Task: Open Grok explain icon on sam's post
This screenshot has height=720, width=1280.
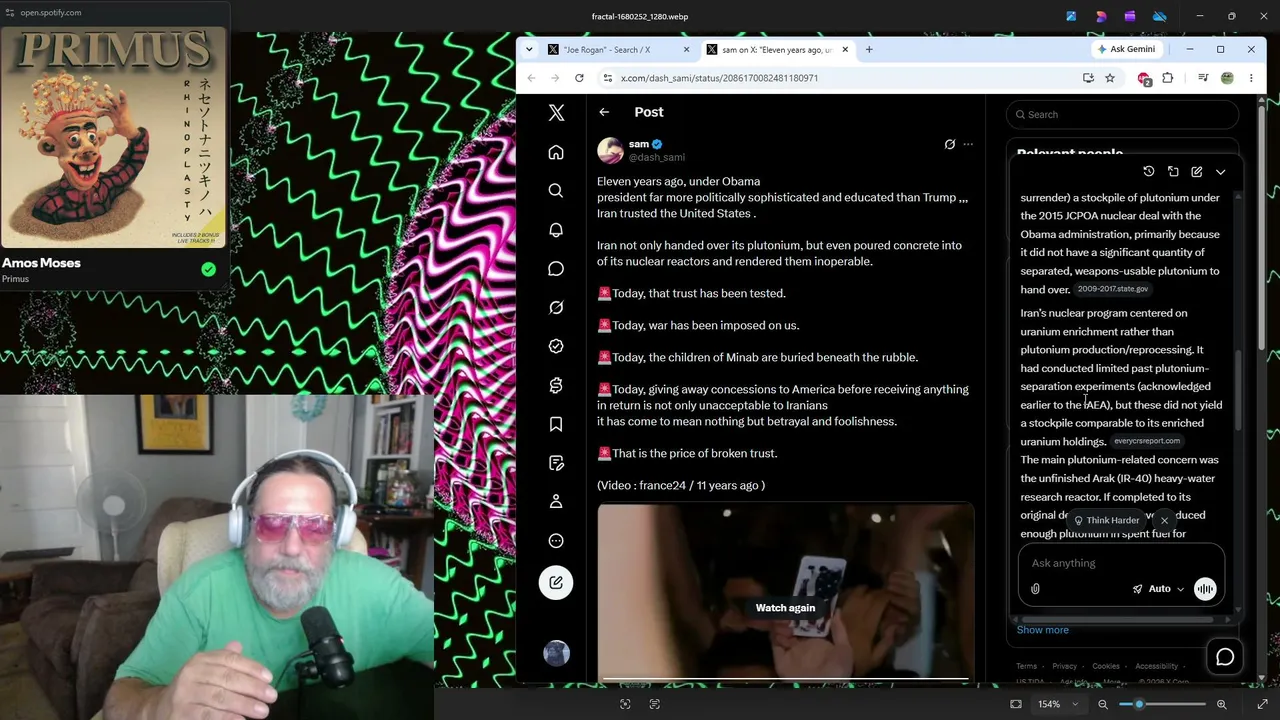Action: coord(949,144)
